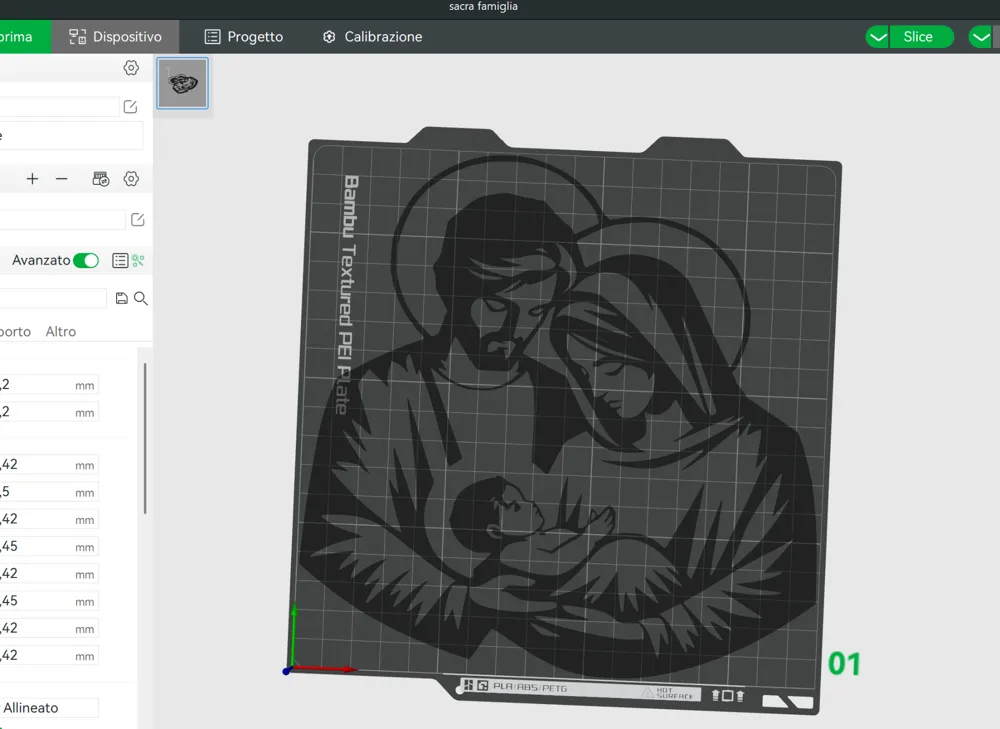
Task: Click the settings panel vertical scrollbar
Action: (145, 438)
